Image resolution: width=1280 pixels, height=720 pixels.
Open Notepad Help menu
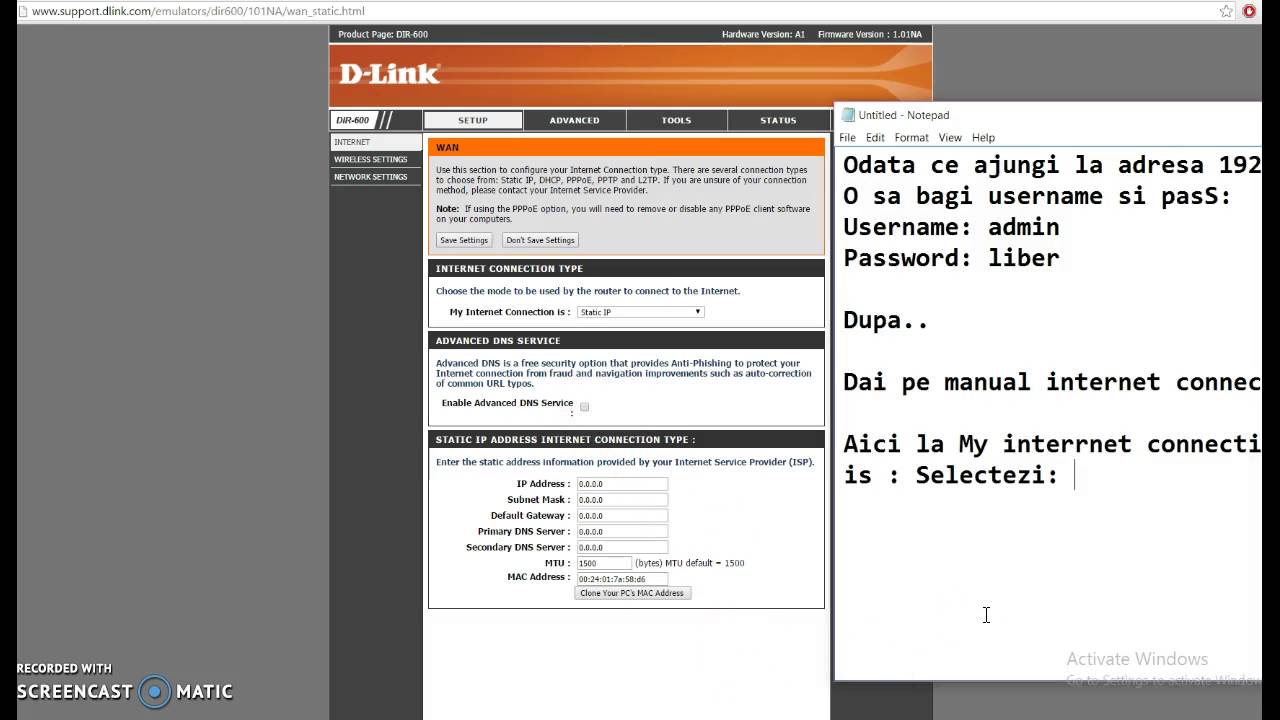983,138
